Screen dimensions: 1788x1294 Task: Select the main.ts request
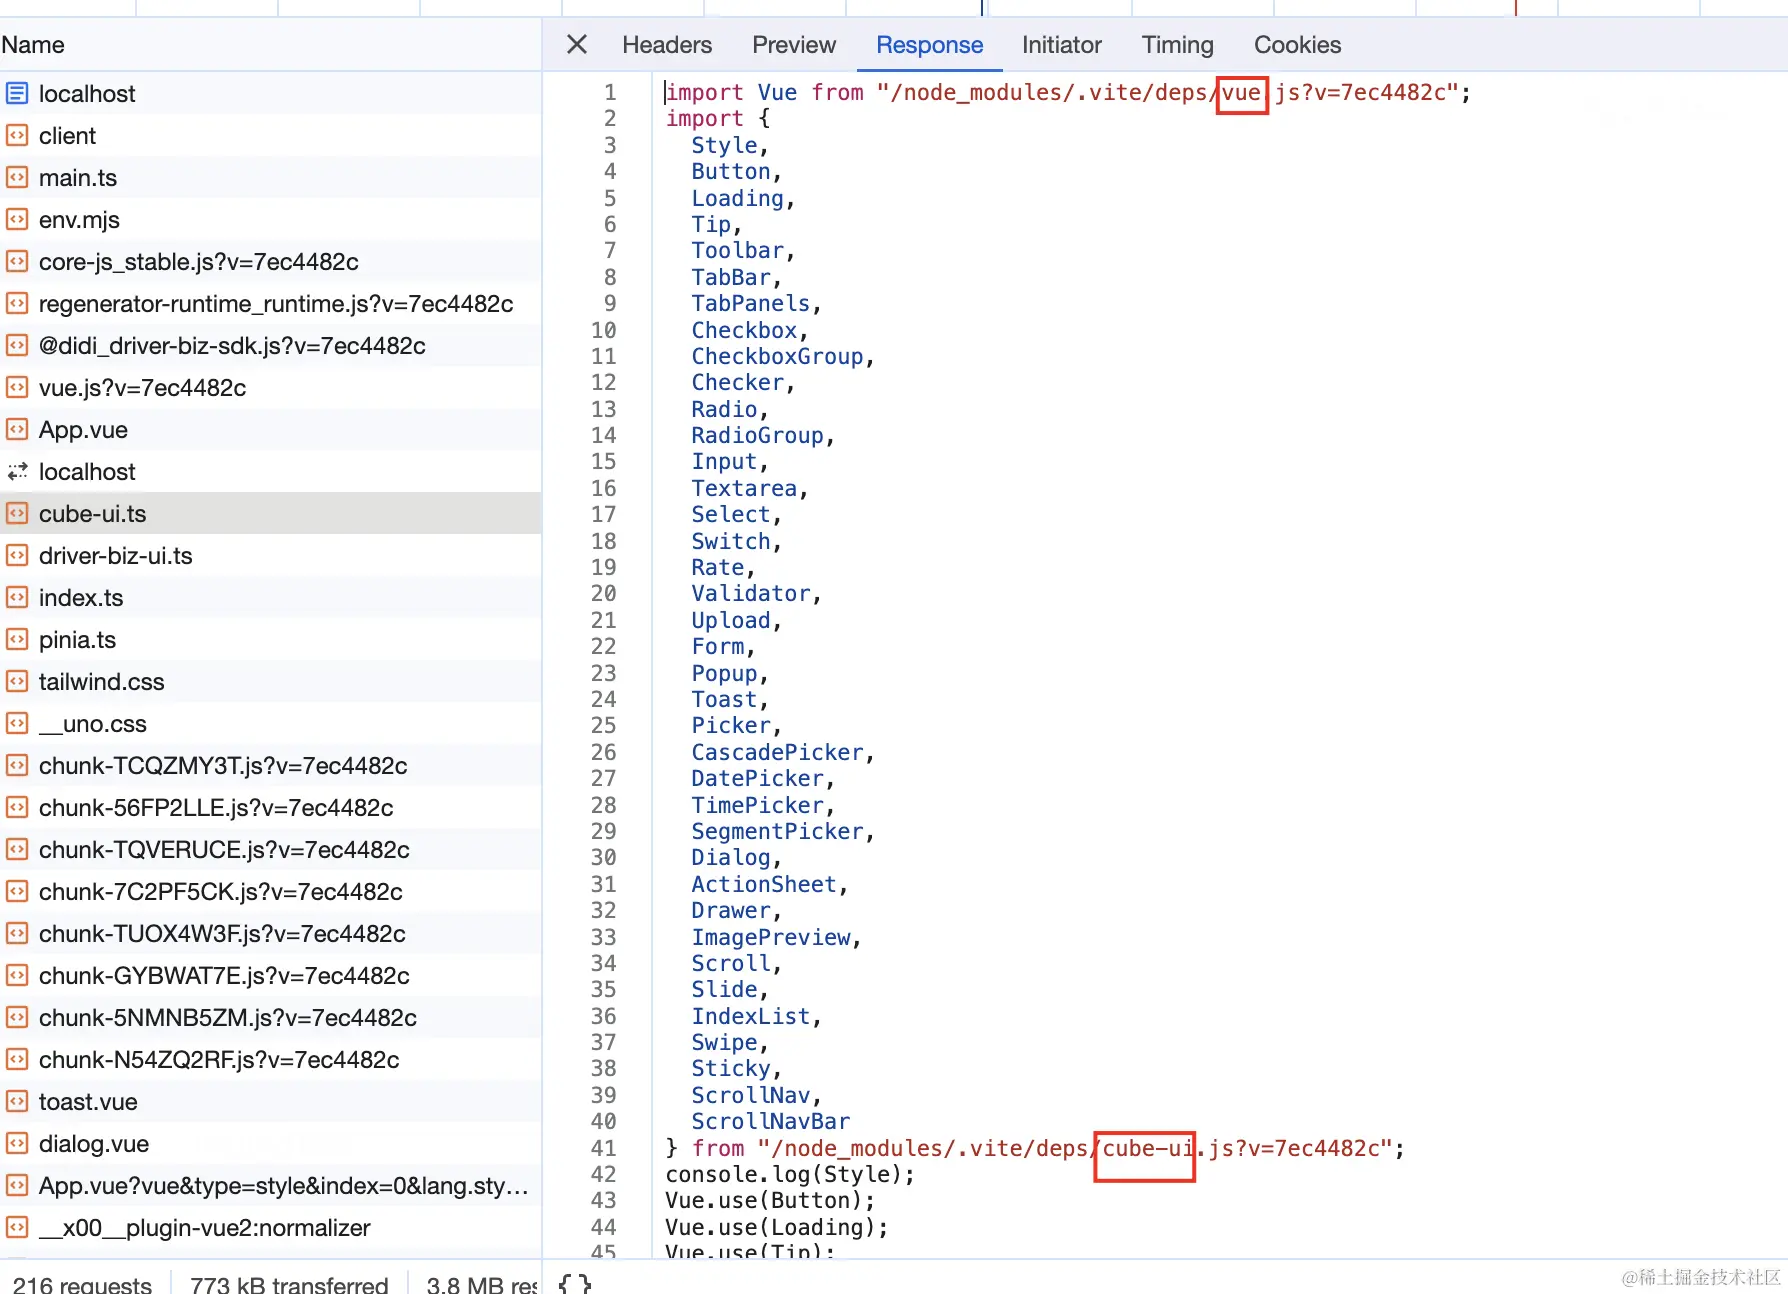(271, 178)
